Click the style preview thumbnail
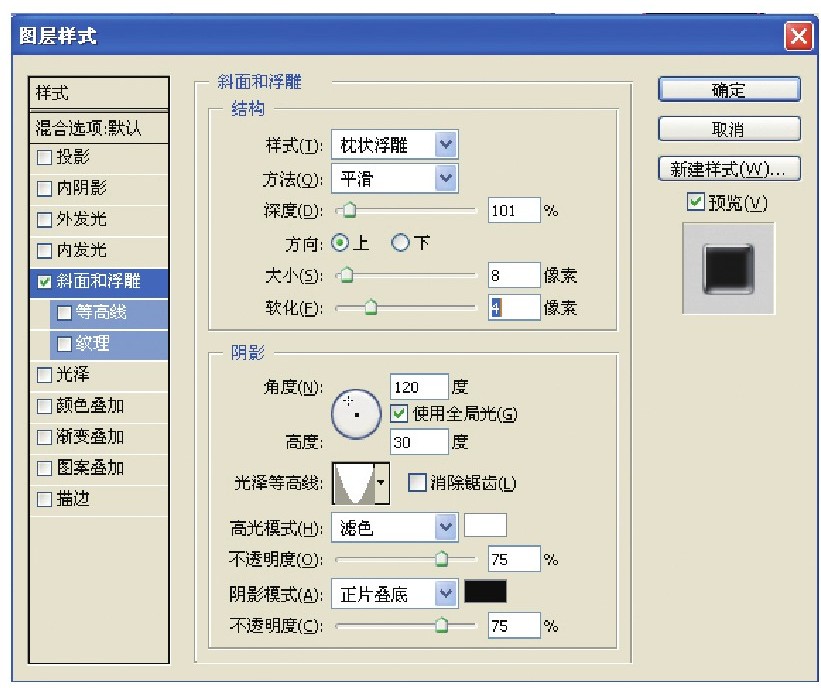The height and width of the screenshot is (688, 821). [x=728, y=268]
